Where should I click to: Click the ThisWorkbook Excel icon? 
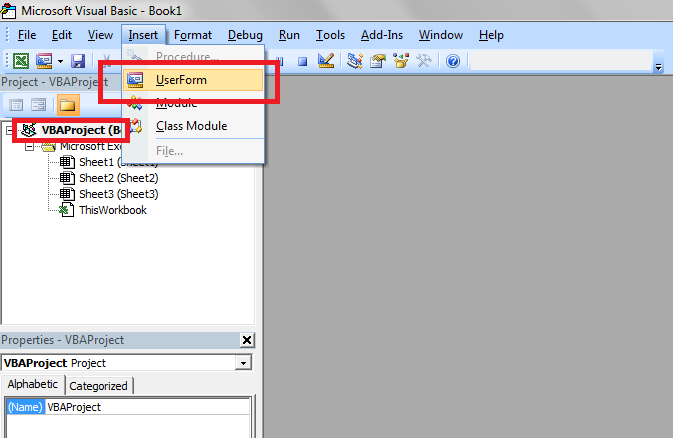66,210
